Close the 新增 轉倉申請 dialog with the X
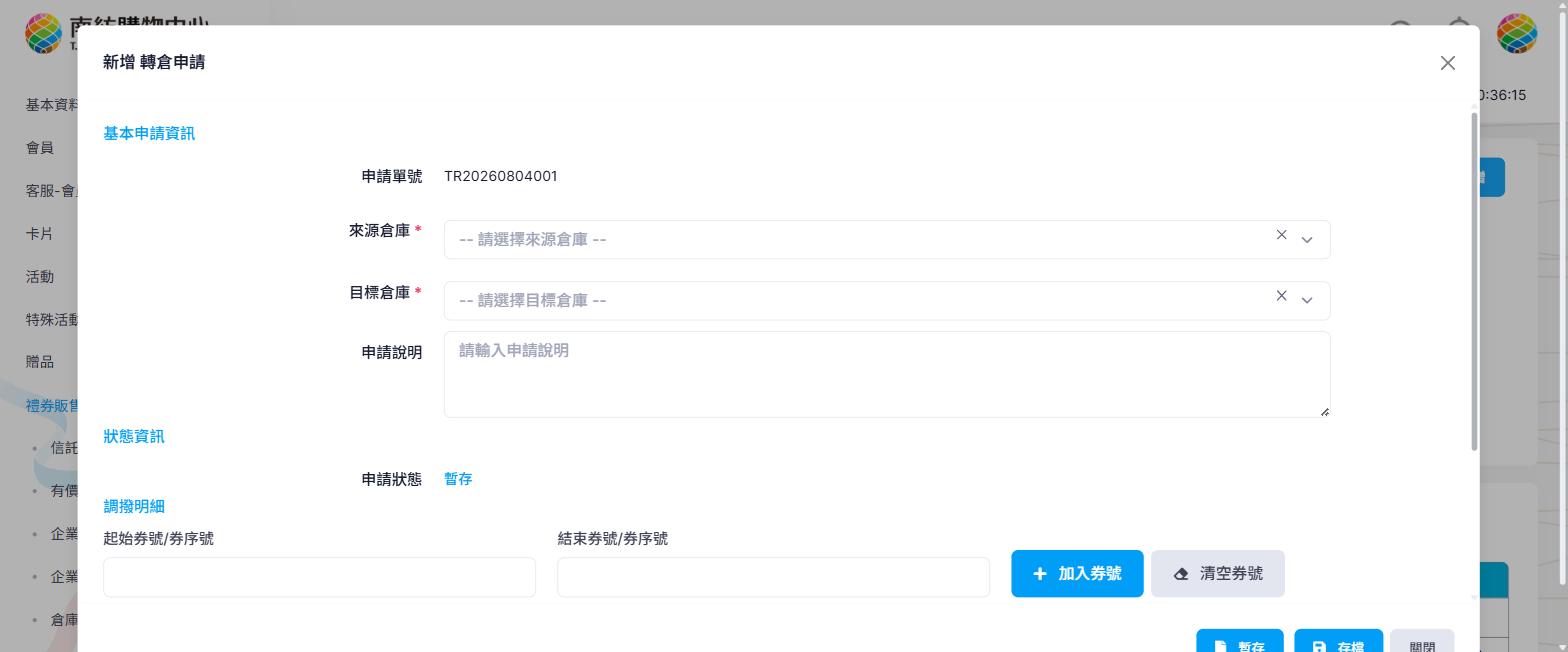Image resolution: width=1568 pixels, height=652 pixels. [x=1447, y=63]
